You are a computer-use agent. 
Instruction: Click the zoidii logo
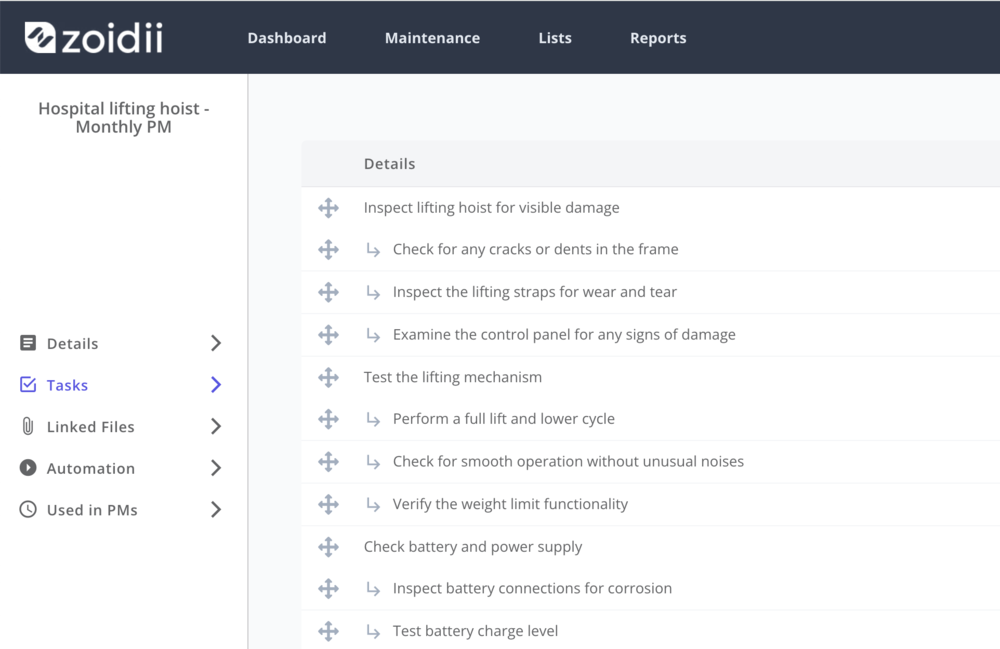point(94,38)
